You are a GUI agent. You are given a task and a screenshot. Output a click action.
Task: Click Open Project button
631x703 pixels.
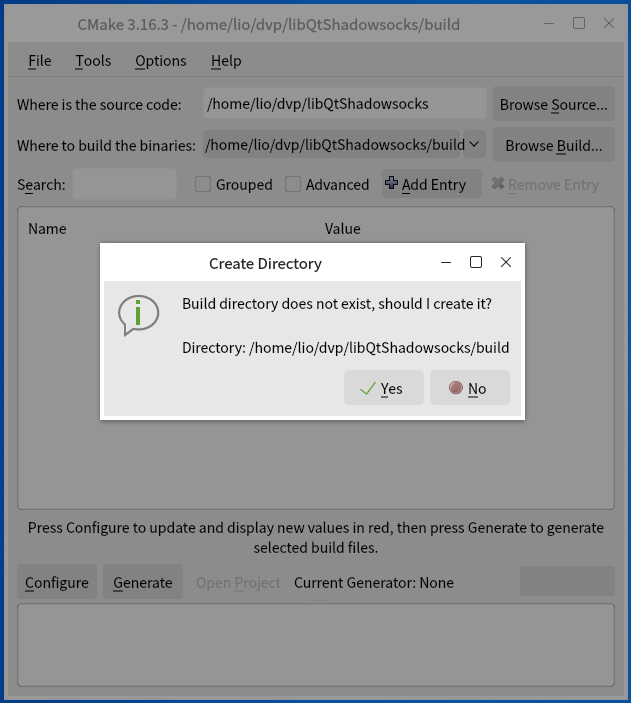[238, 582]
